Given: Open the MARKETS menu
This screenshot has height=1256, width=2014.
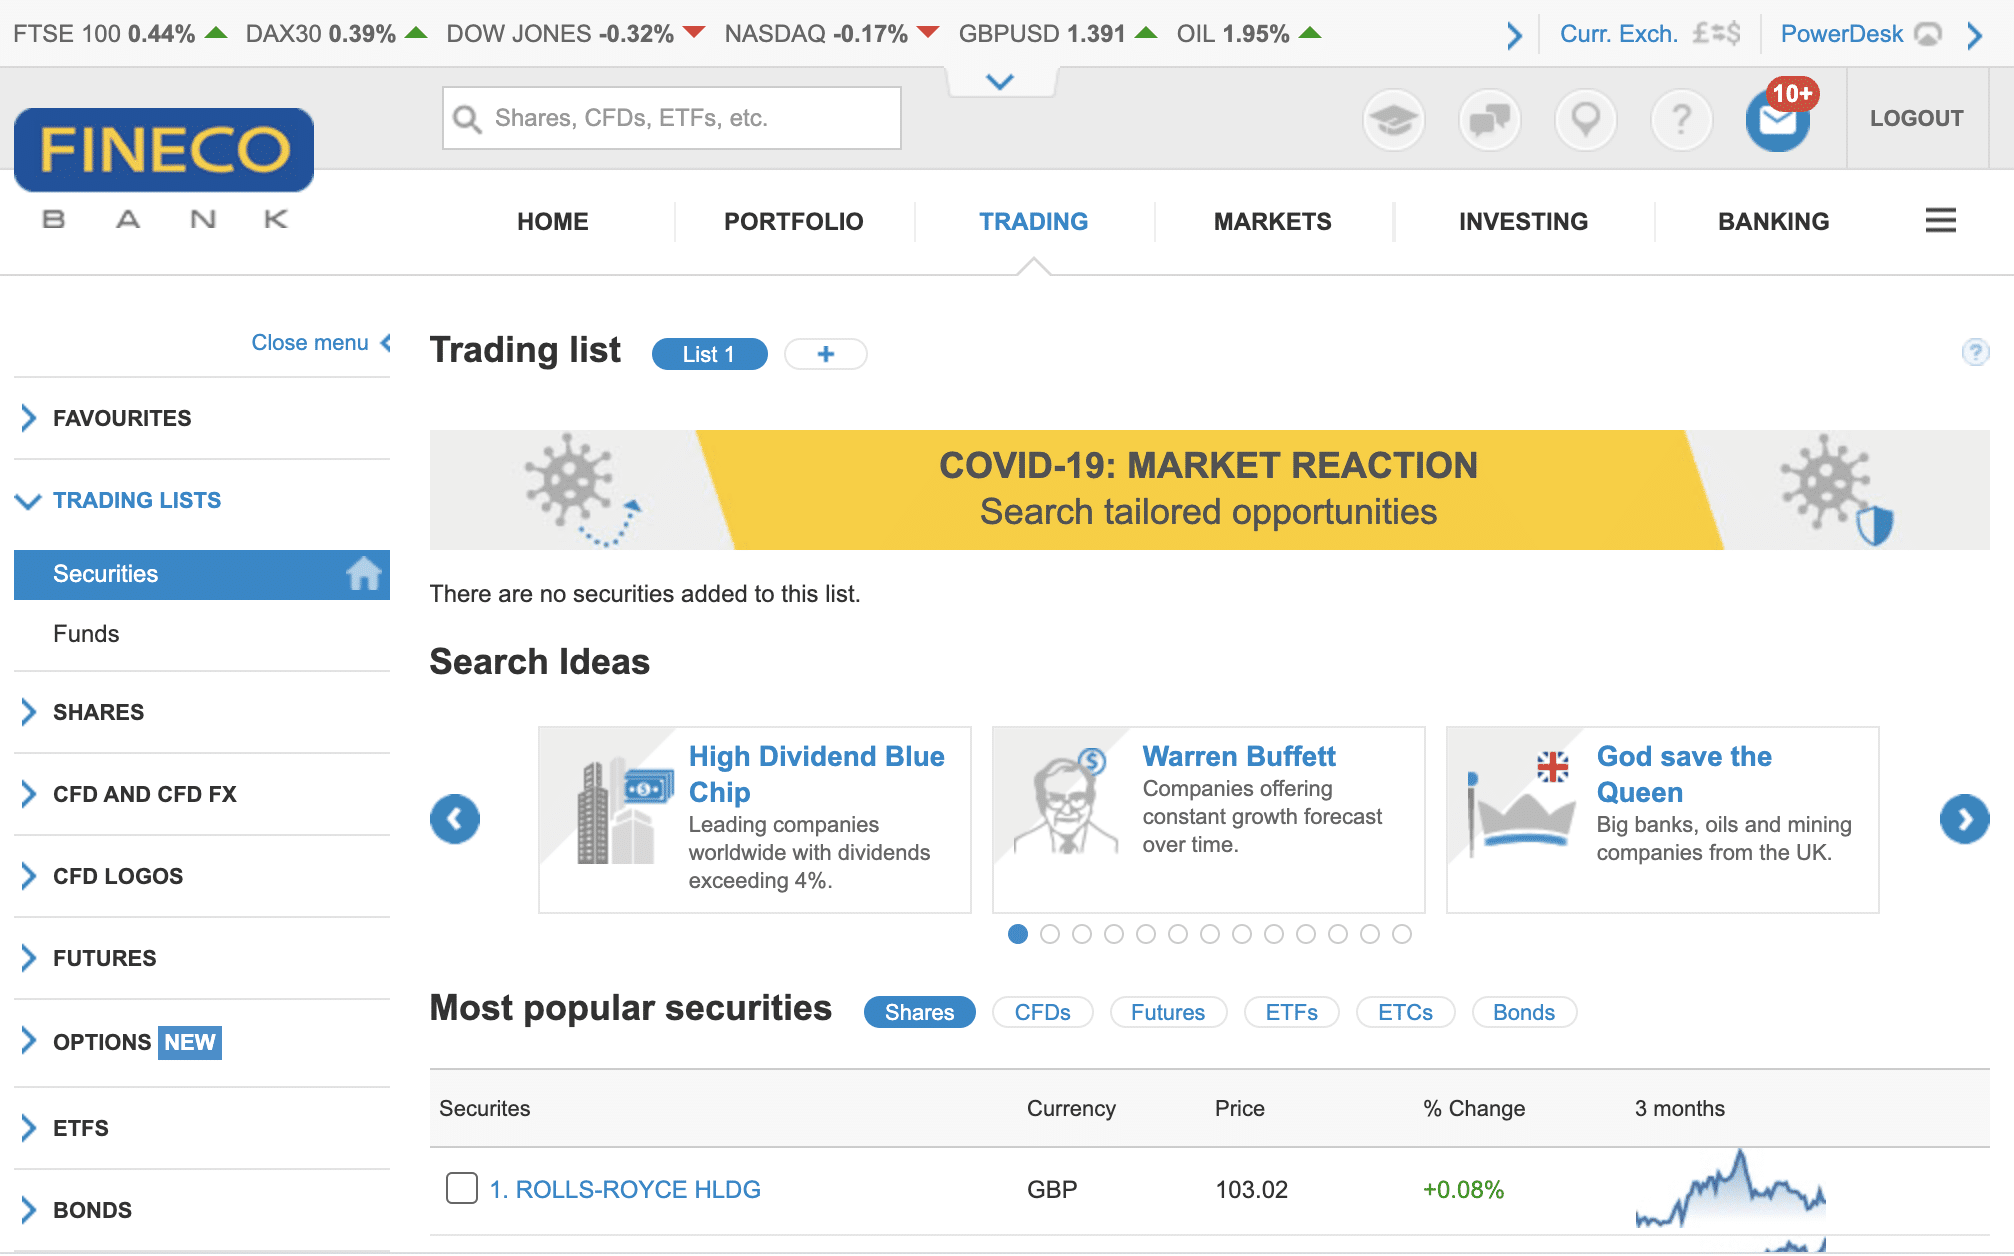Looking at the screenshot, I should [1273, 221].
